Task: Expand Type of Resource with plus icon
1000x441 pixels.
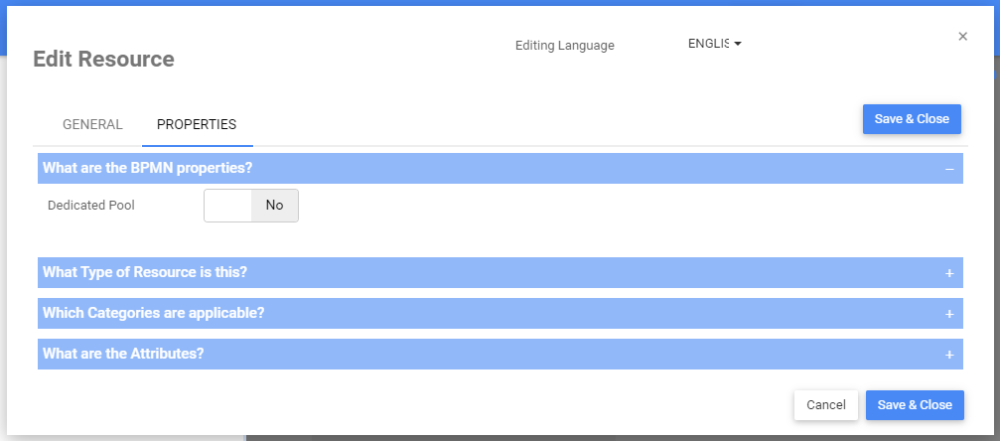Action: (949, 273)
